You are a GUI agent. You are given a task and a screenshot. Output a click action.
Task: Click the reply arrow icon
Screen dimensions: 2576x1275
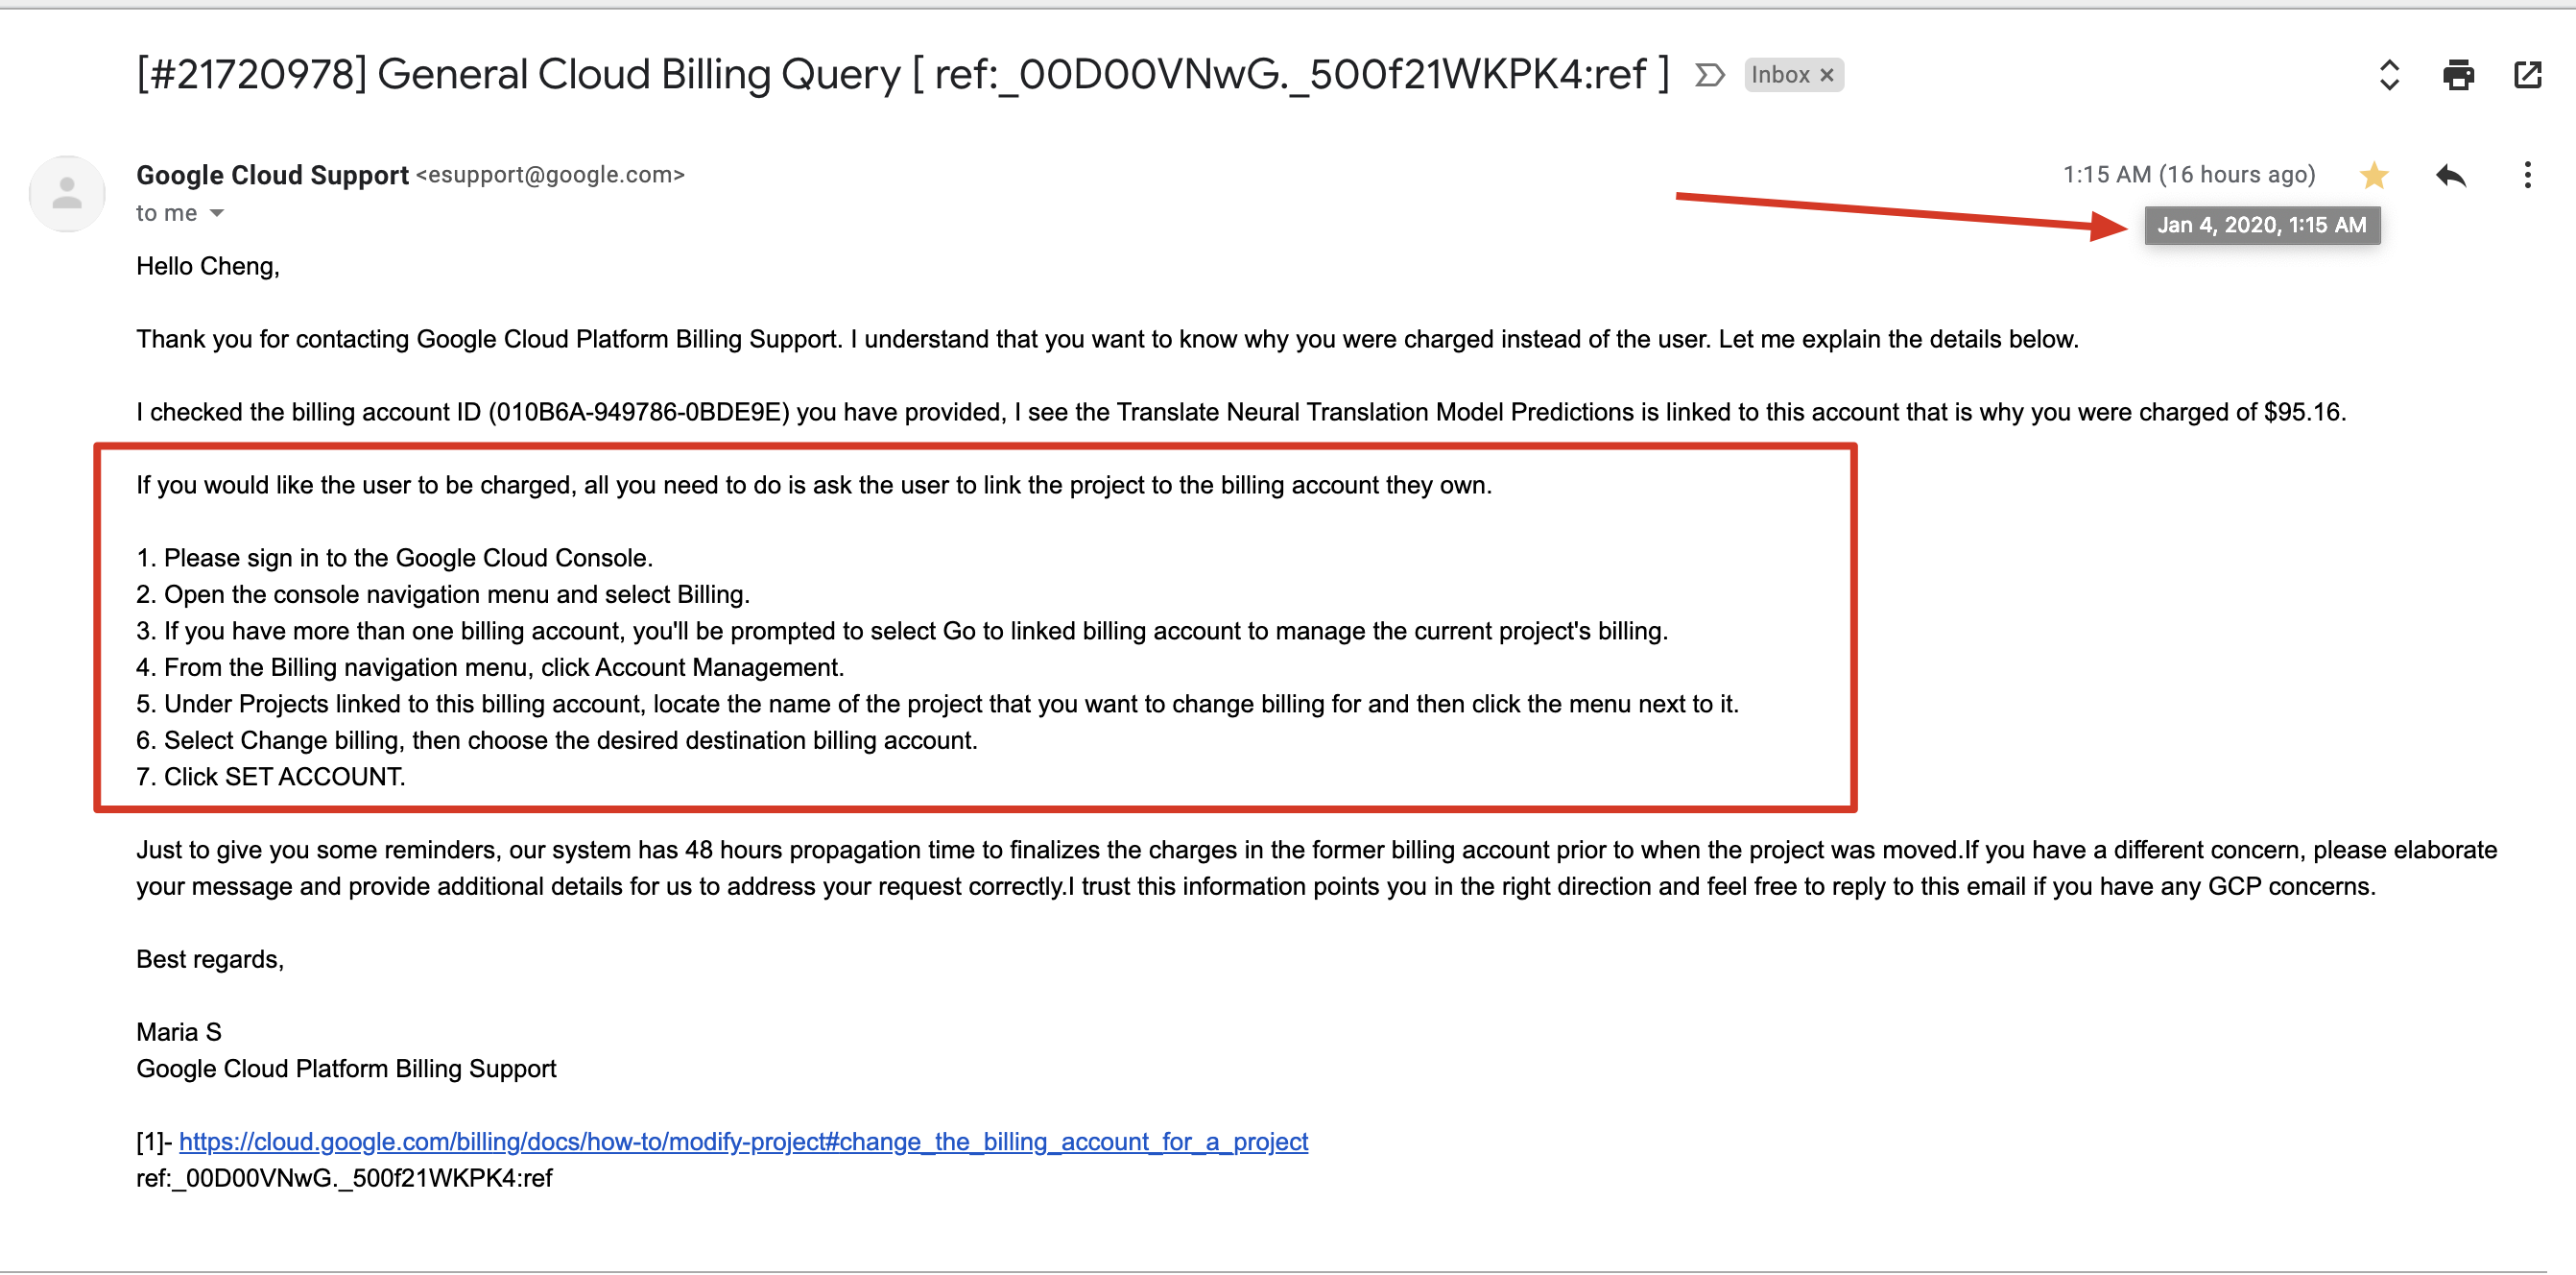click(2450, 176)
